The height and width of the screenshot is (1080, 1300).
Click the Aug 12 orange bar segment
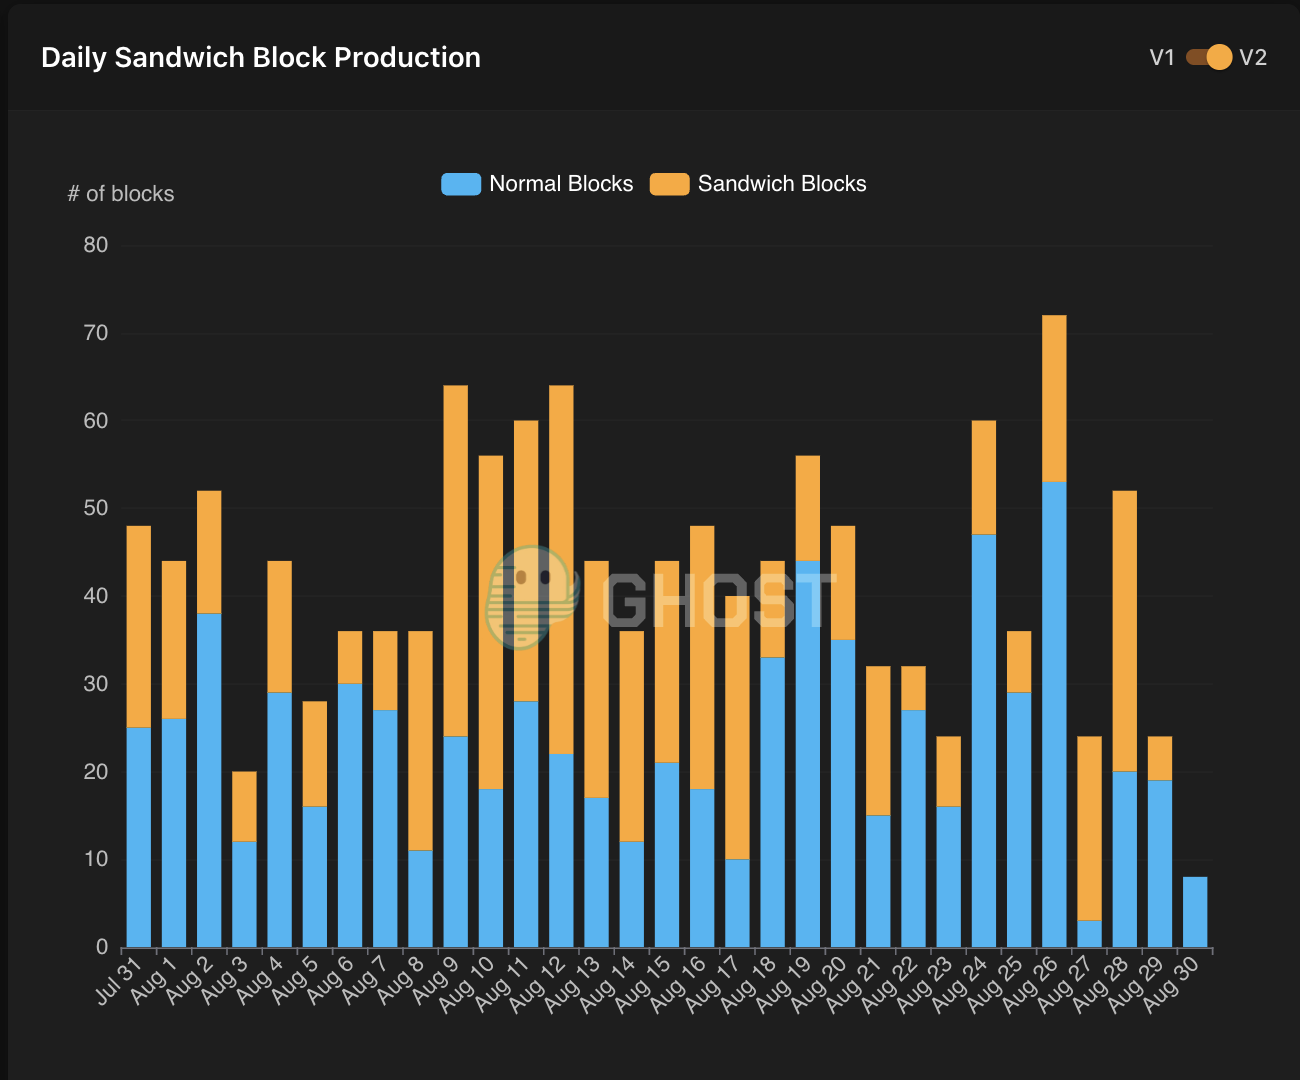562,570
